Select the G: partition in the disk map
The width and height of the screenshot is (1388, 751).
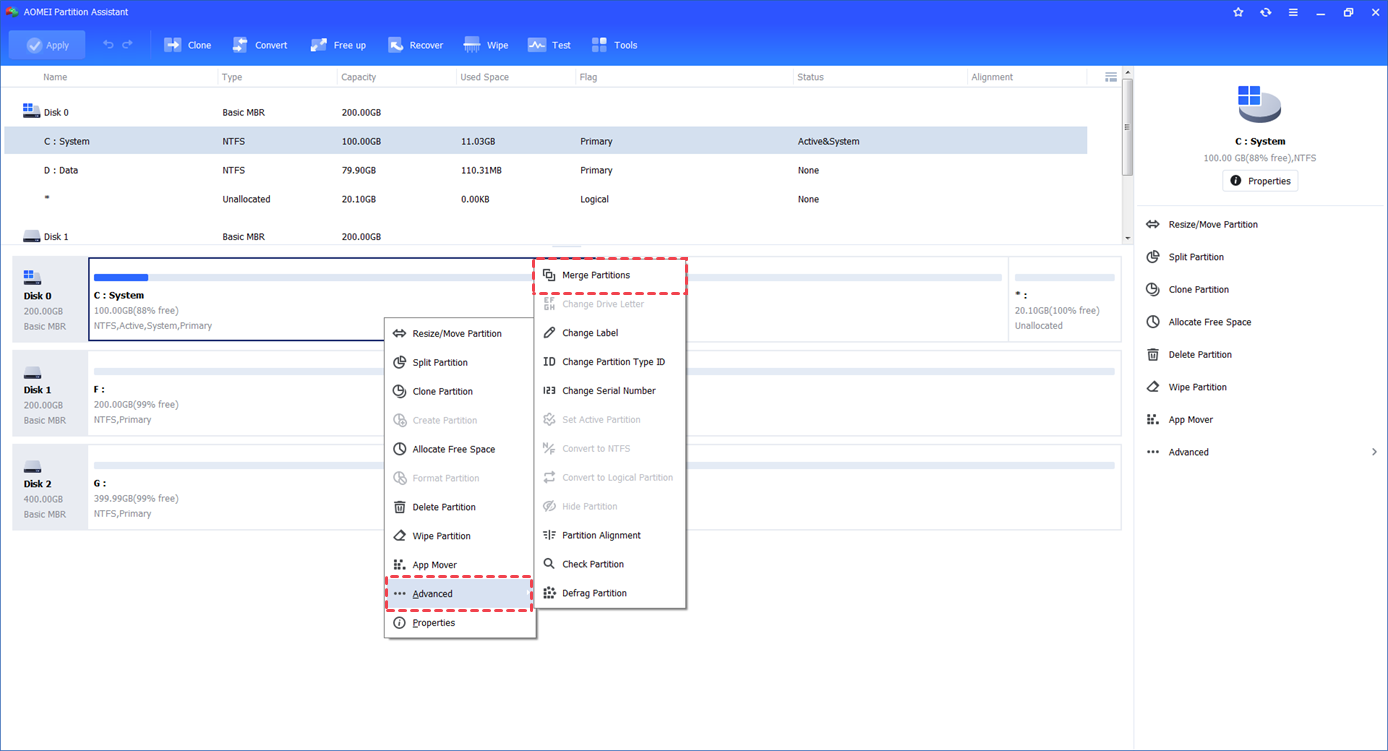[x=604, y=487]
